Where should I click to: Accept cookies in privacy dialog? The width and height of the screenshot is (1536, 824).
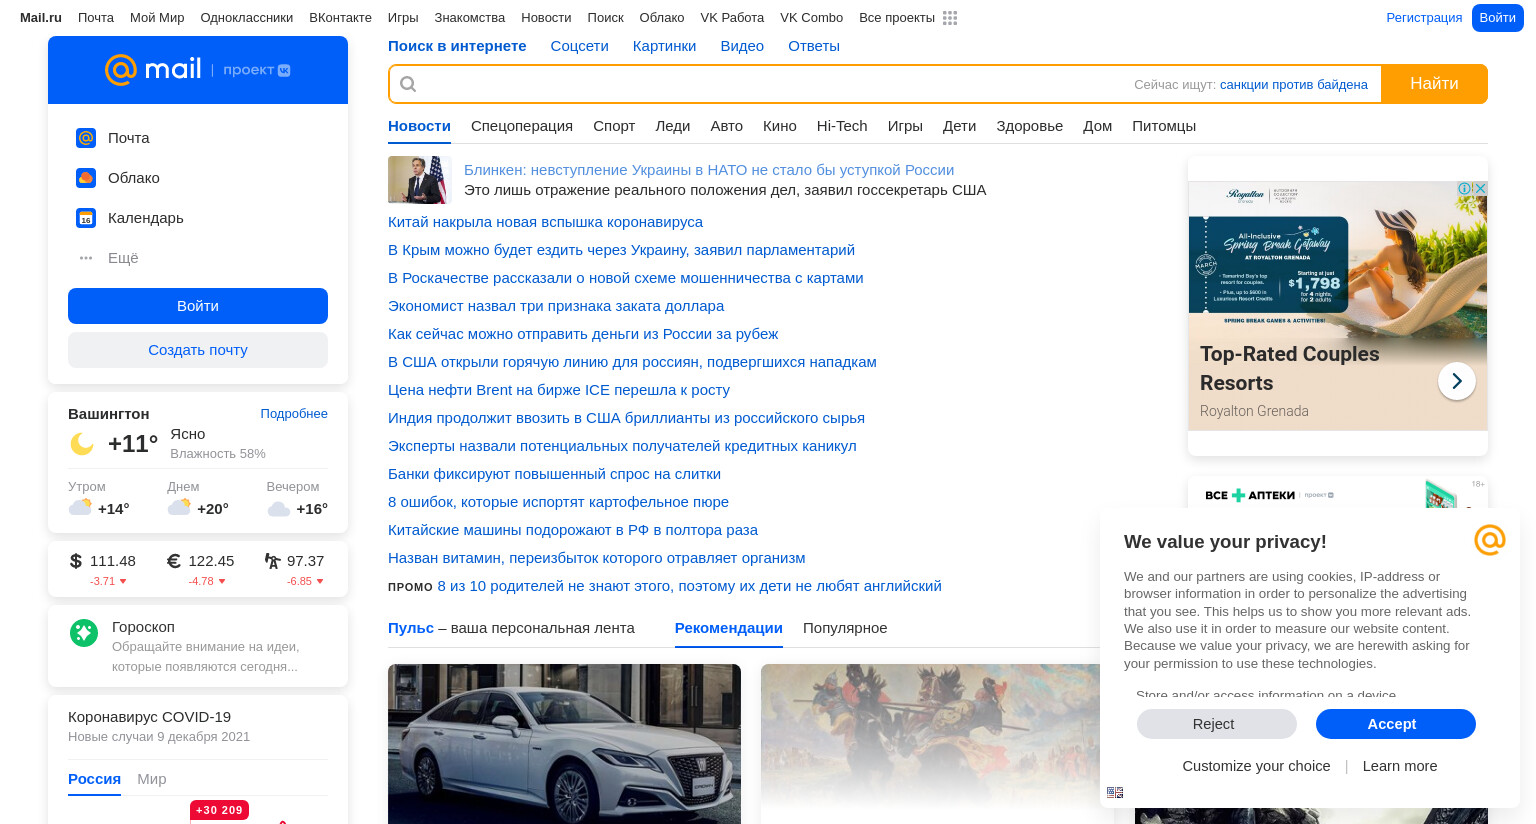pyautogui.click(x=1396, y=724)
